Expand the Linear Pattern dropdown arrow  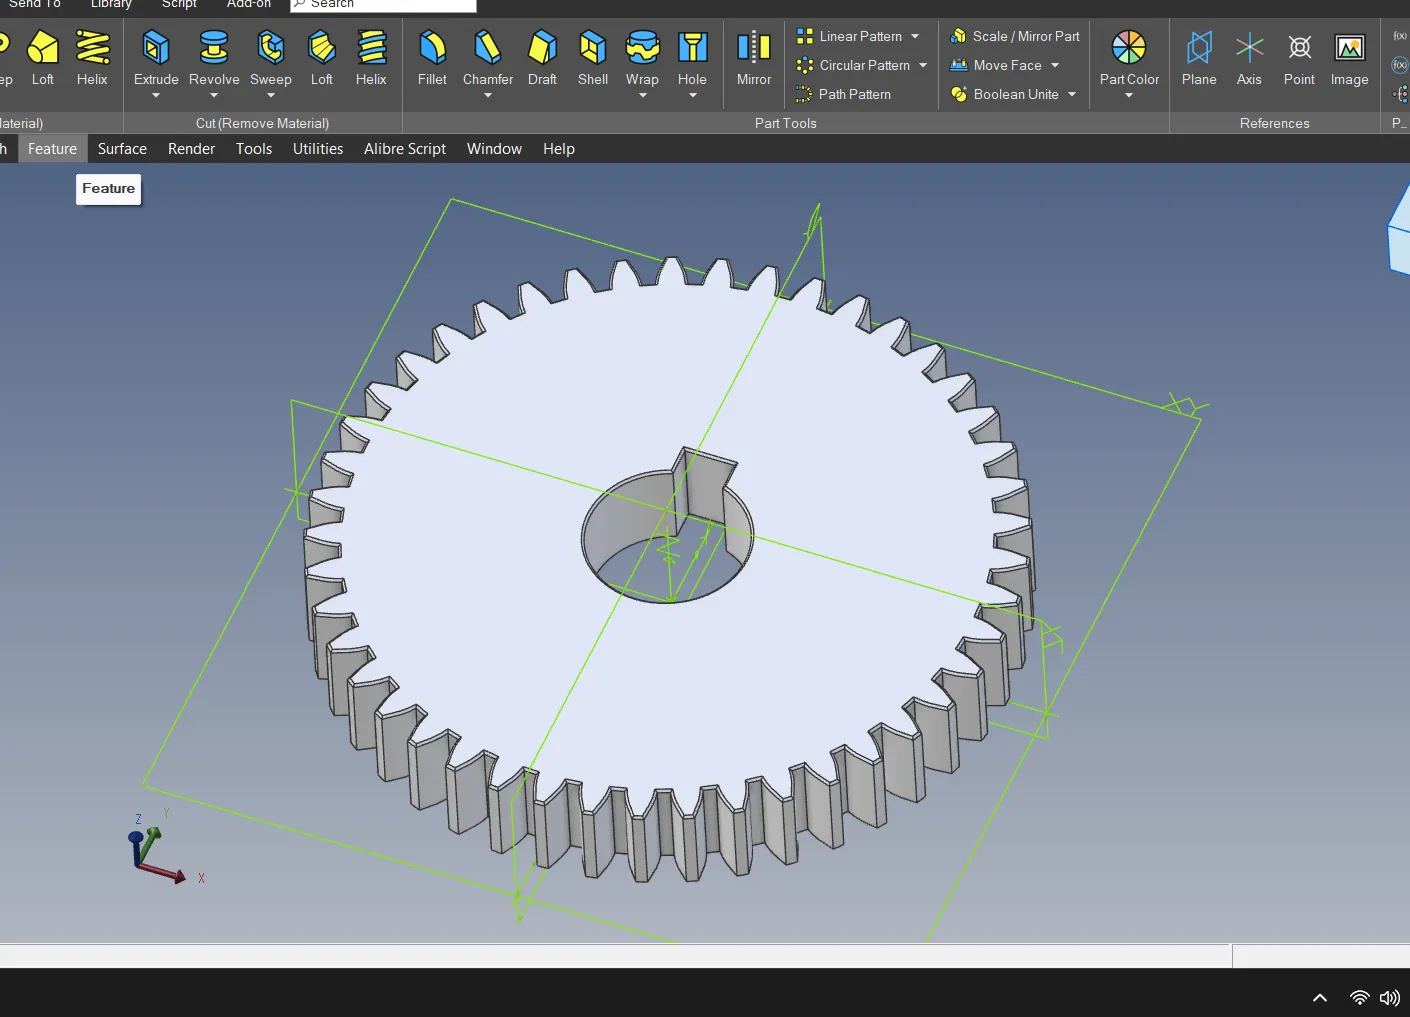tap(915, 37)
